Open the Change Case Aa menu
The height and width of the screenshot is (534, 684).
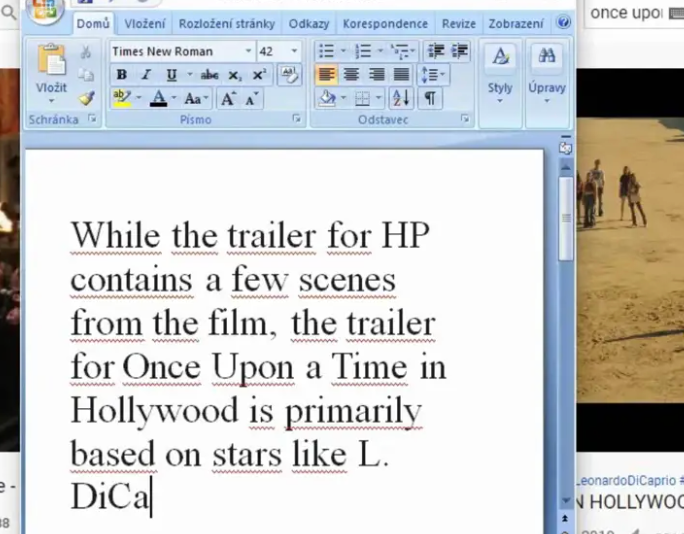click(195, 99)
